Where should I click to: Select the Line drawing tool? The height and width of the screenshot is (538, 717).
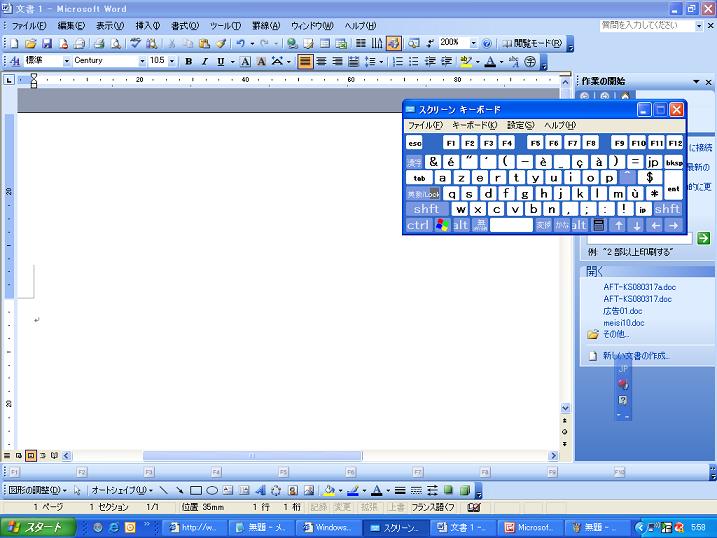click(163, 490)
